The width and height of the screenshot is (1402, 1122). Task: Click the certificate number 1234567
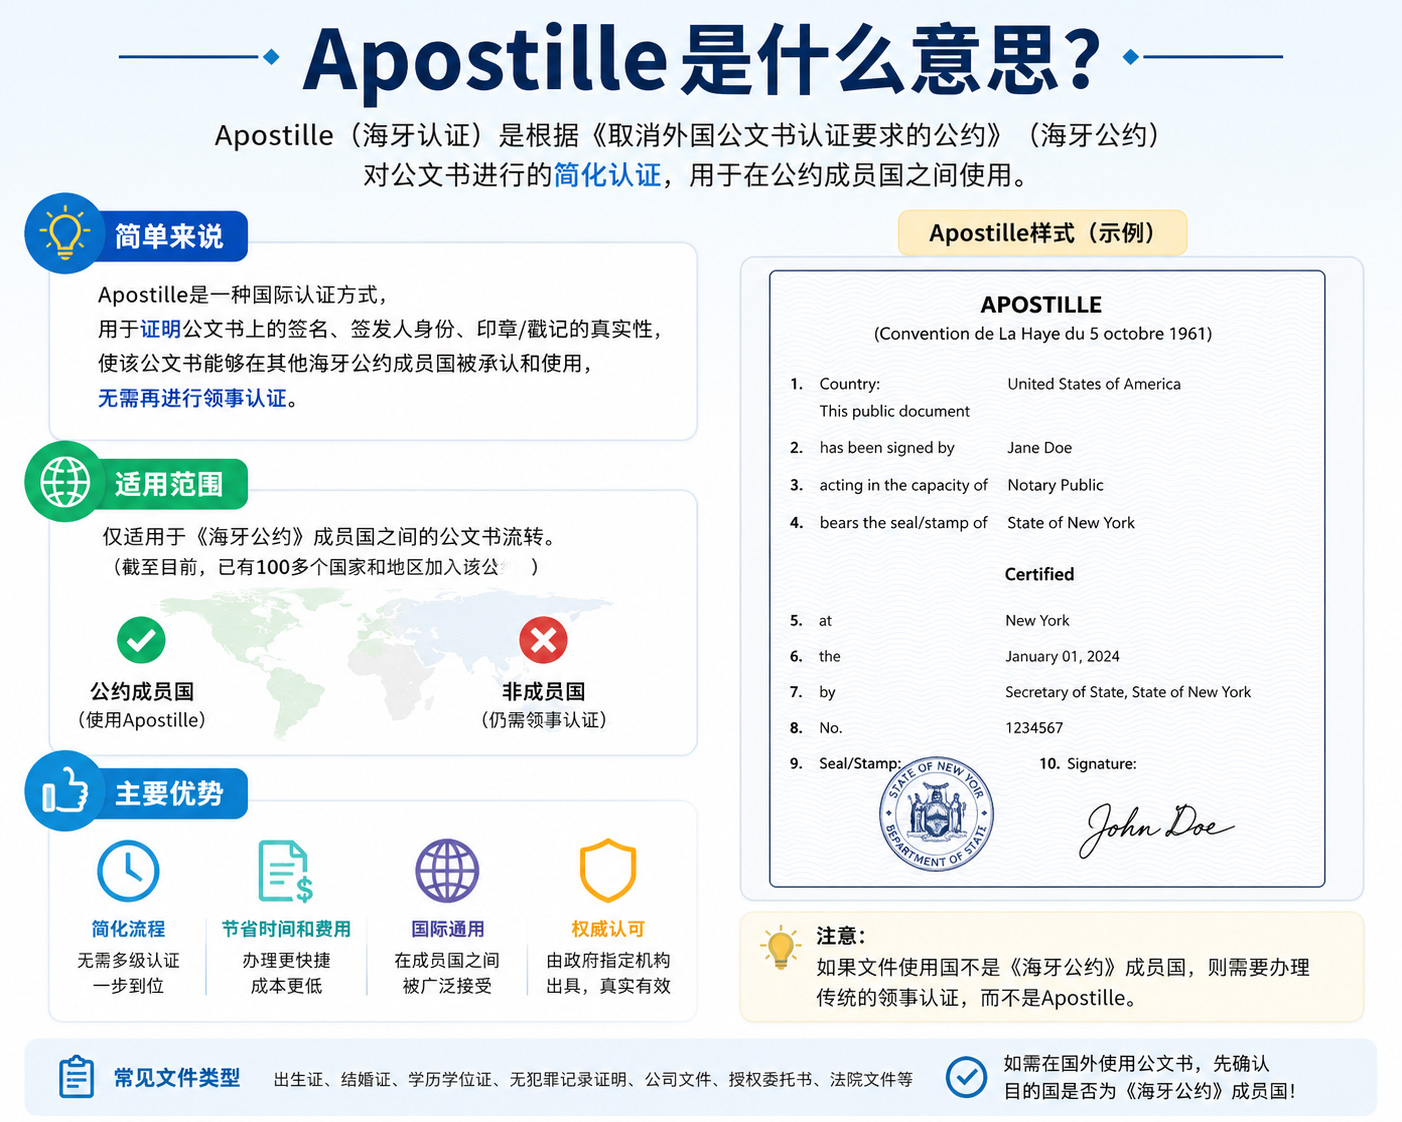click(1034, 728)
